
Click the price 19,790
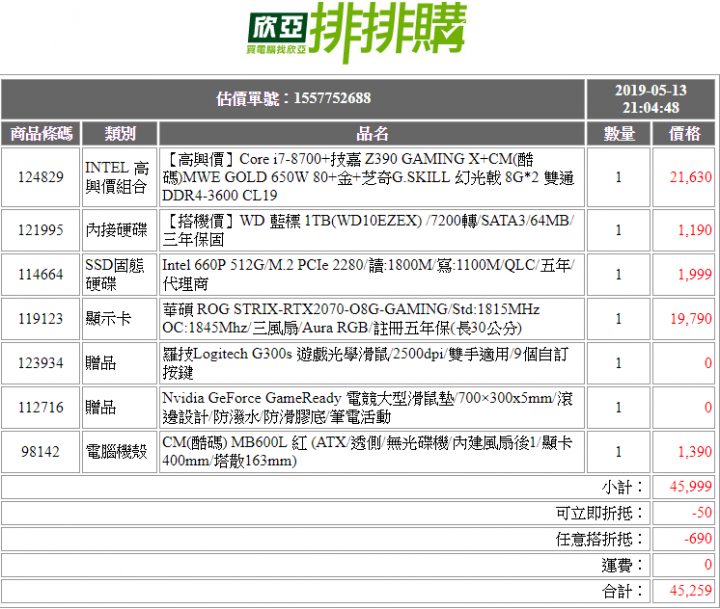pyautogui.click(x=691, y=318)
